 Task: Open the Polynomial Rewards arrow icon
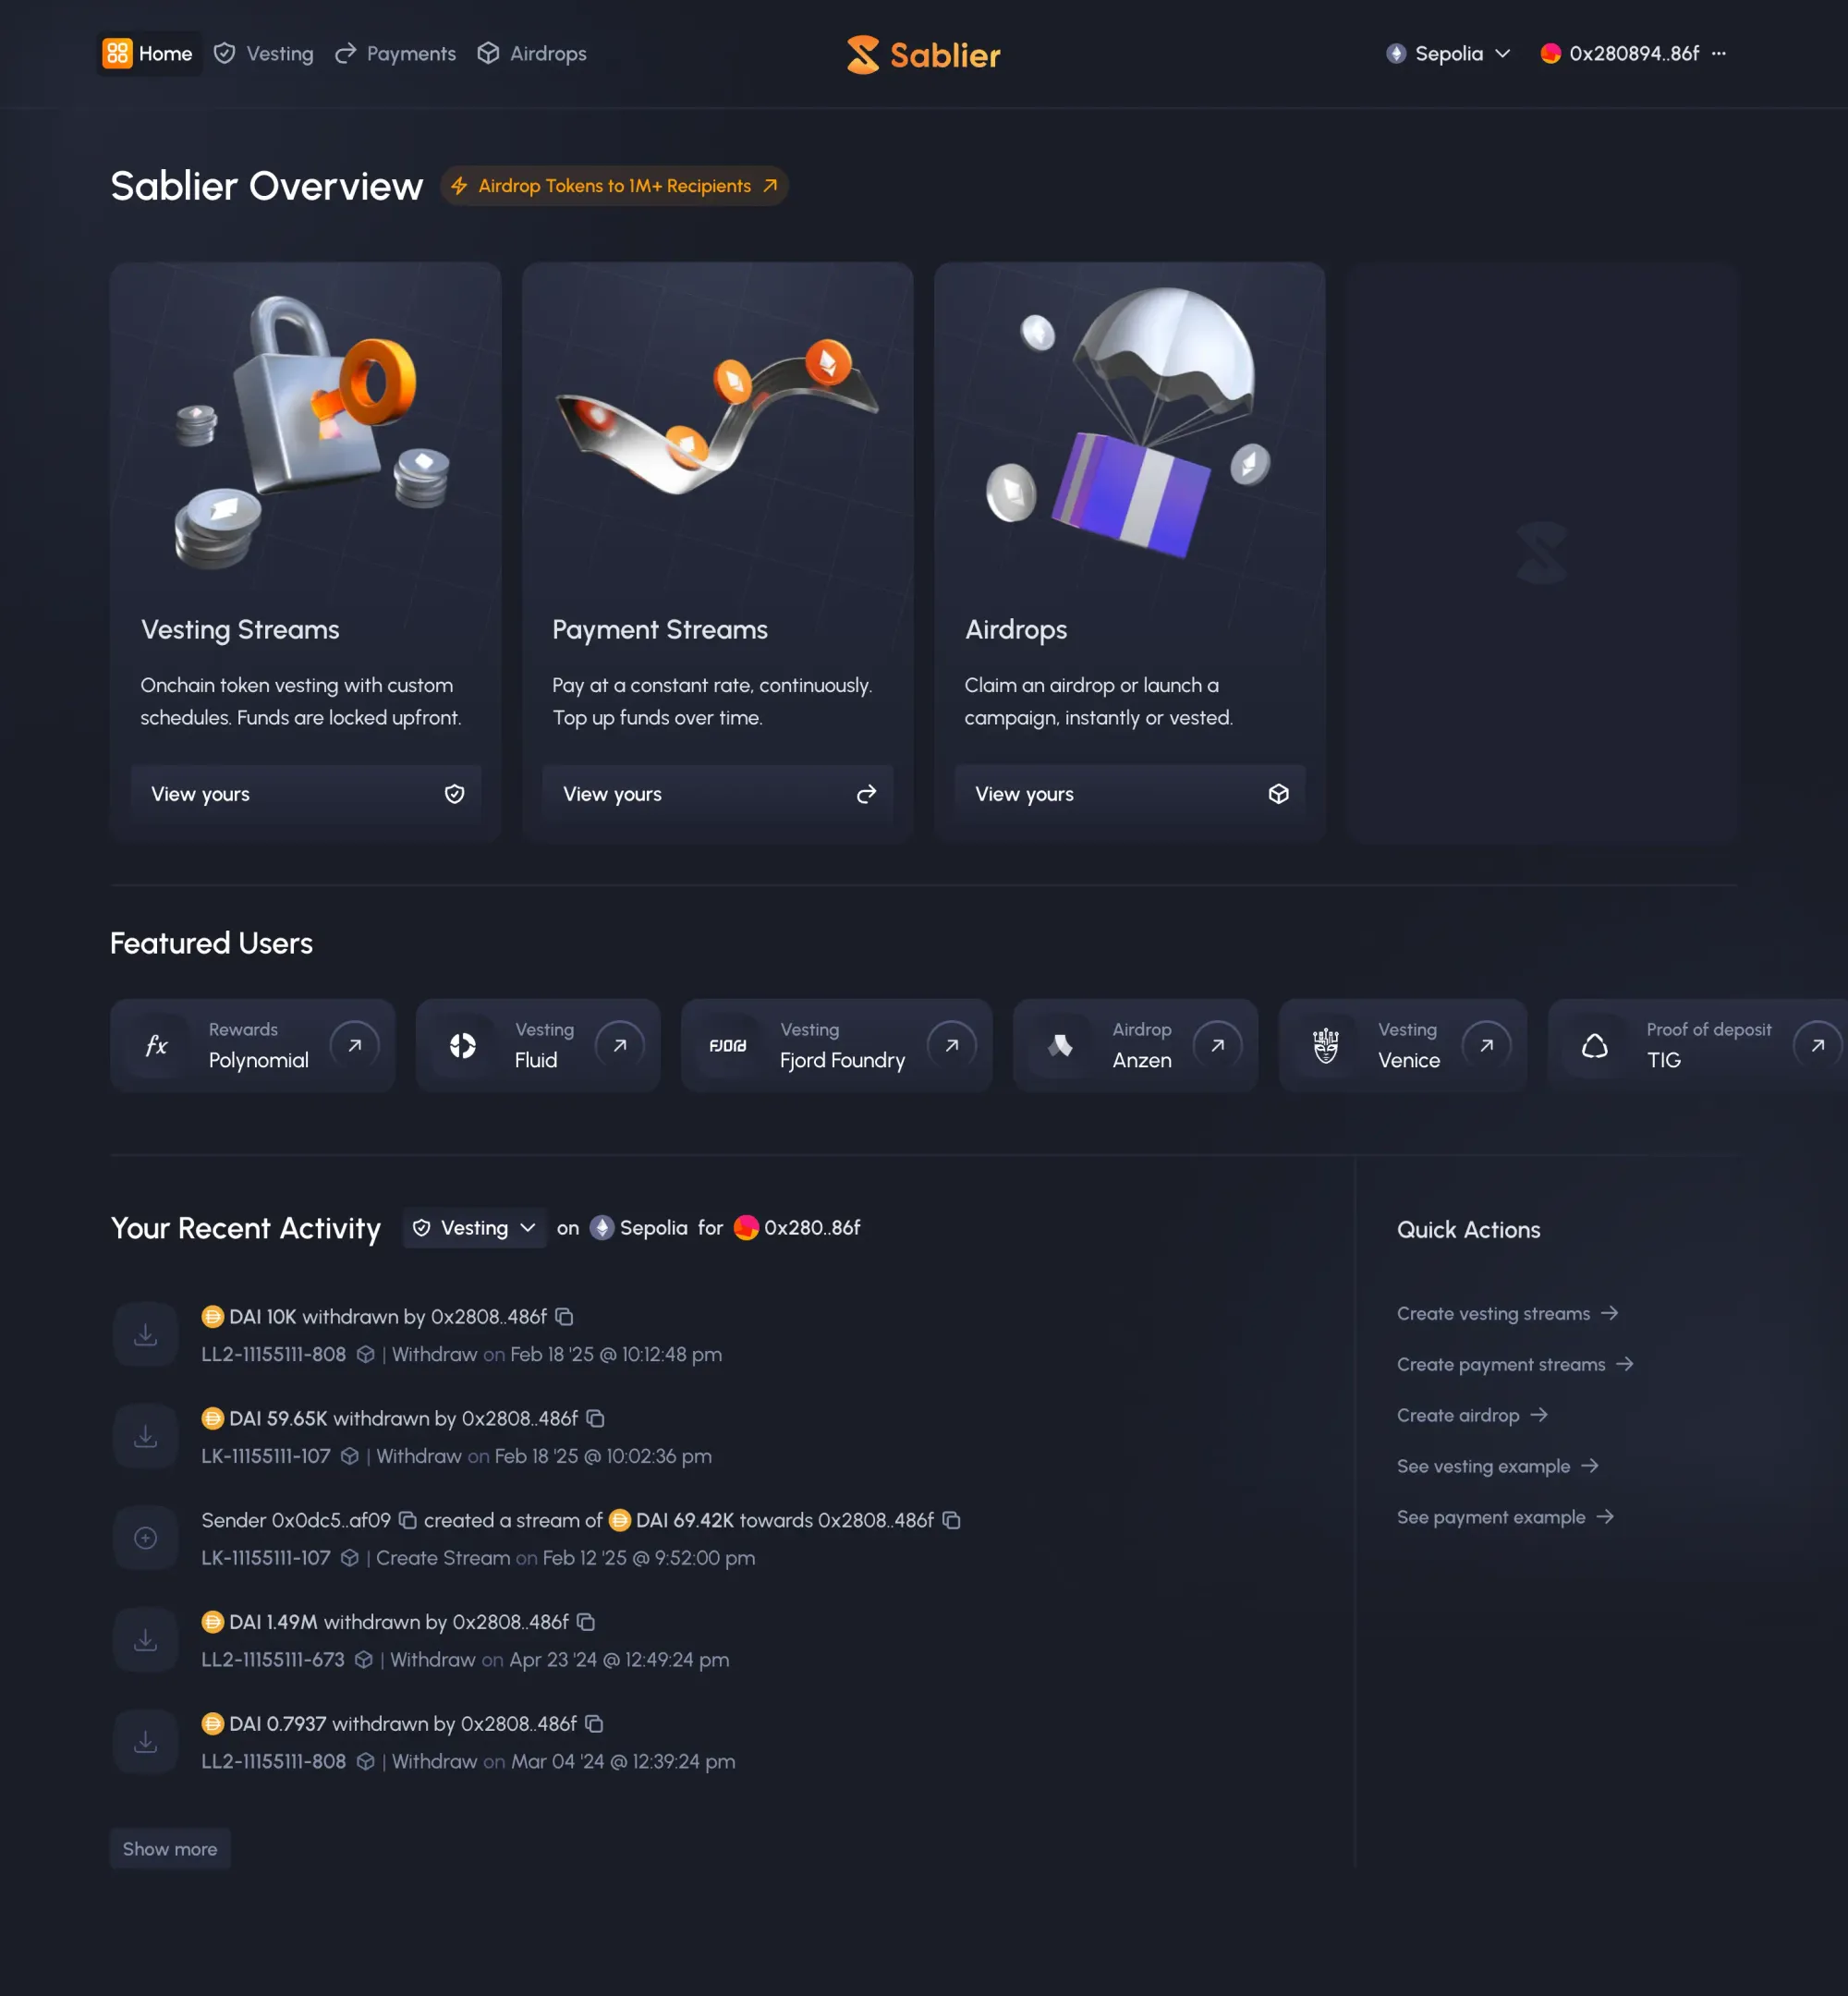click(355, 1045)
